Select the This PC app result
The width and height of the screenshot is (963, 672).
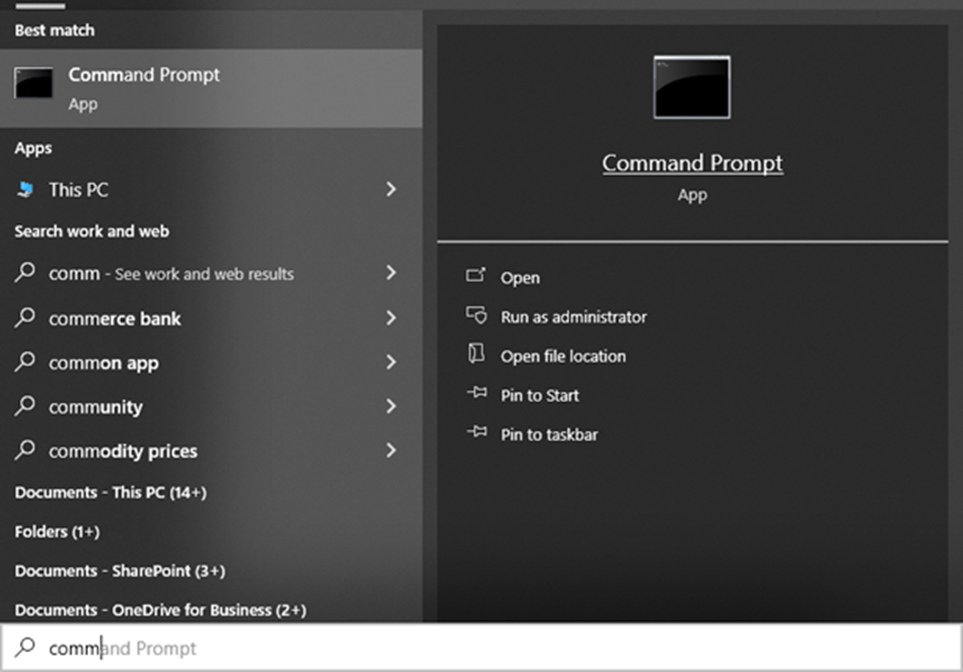pos(211,190)
